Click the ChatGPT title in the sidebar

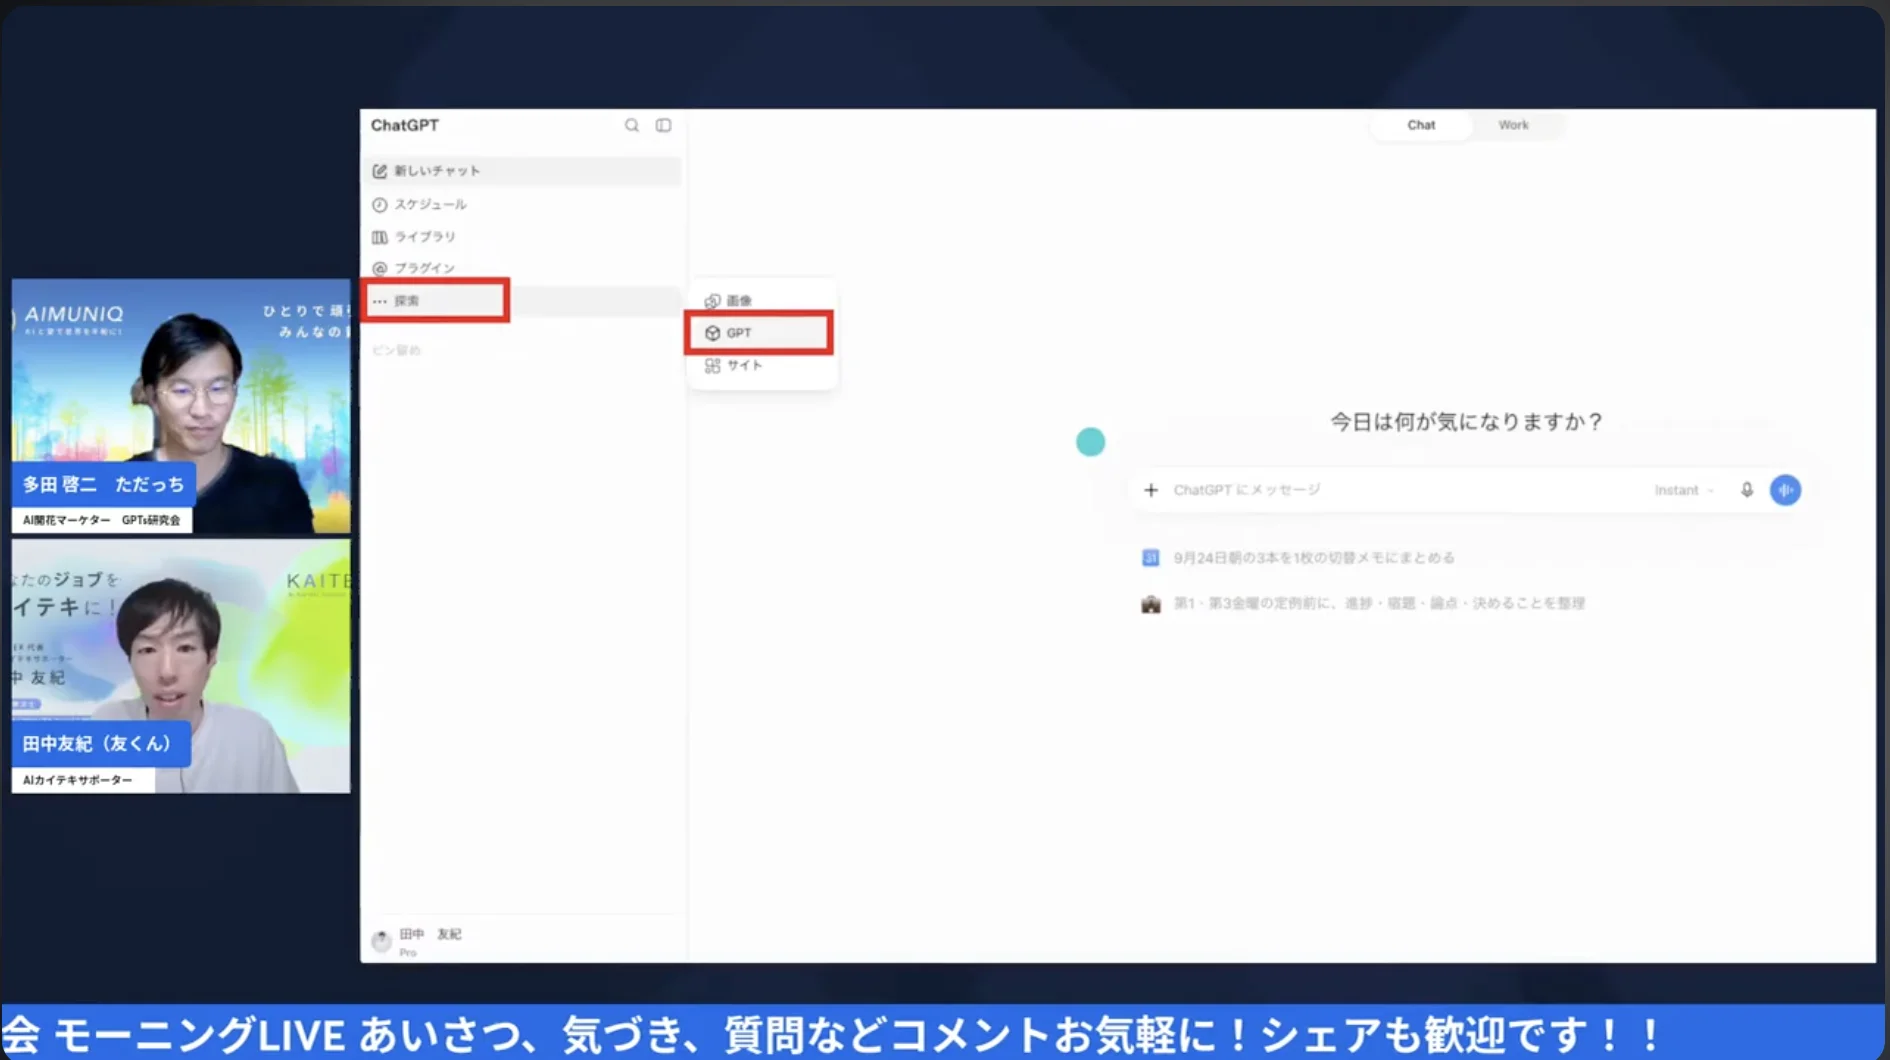click(x=405, y=125)
